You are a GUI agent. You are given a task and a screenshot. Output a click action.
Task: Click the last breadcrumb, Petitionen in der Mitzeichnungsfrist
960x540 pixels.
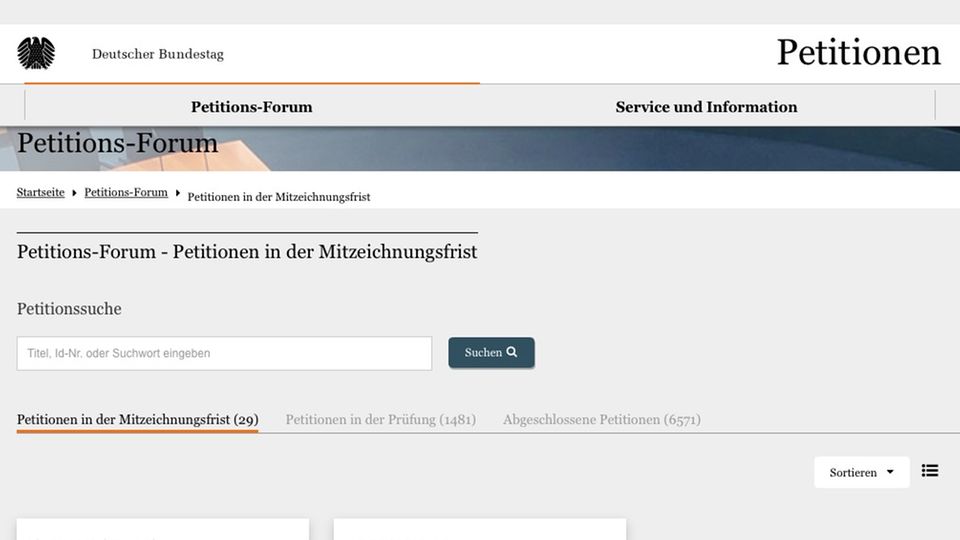pos(279,197)
